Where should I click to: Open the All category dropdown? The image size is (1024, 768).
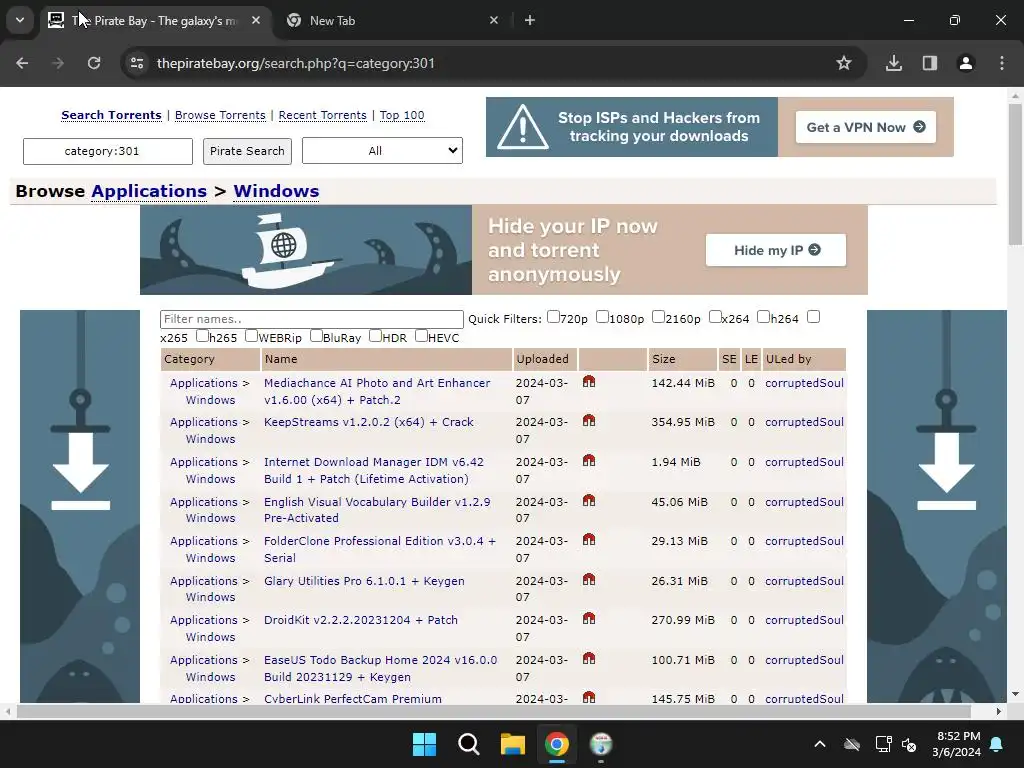pos(382,151)
